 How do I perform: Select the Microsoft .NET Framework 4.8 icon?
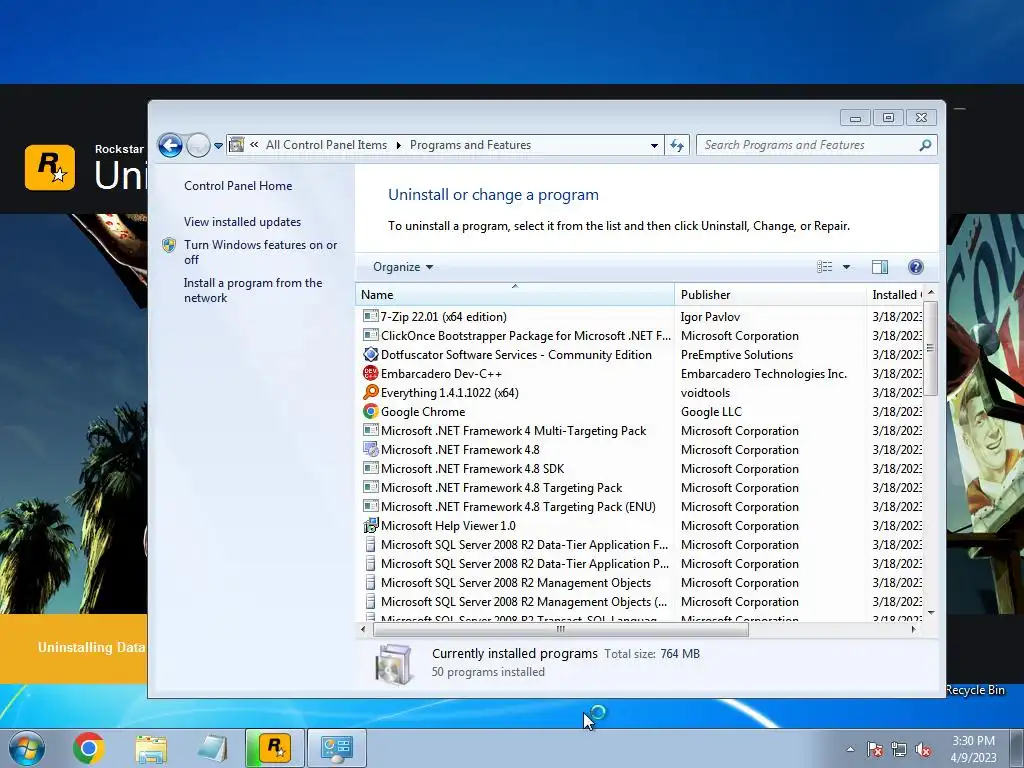click(x=370, y=449)
